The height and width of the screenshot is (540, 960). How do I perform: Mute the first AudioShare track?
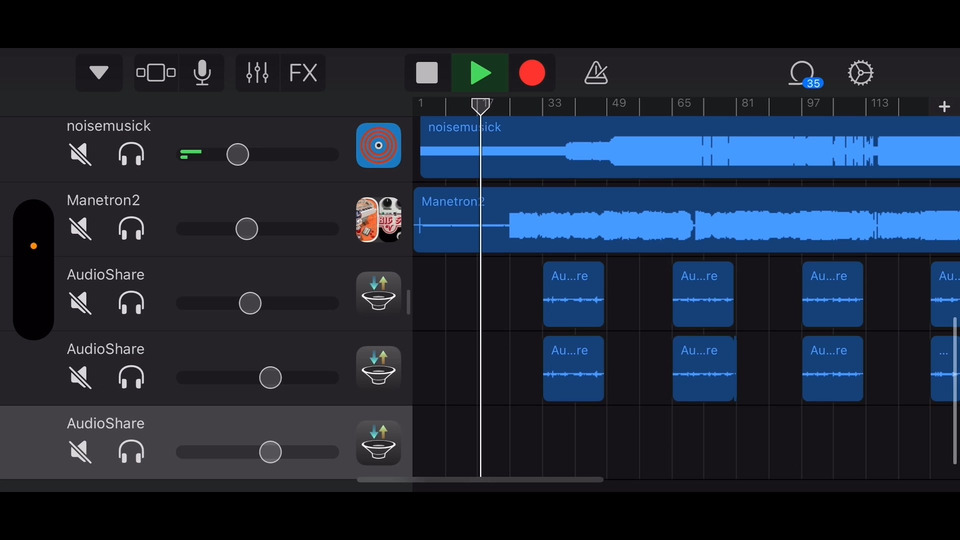[x=80, y=302]
